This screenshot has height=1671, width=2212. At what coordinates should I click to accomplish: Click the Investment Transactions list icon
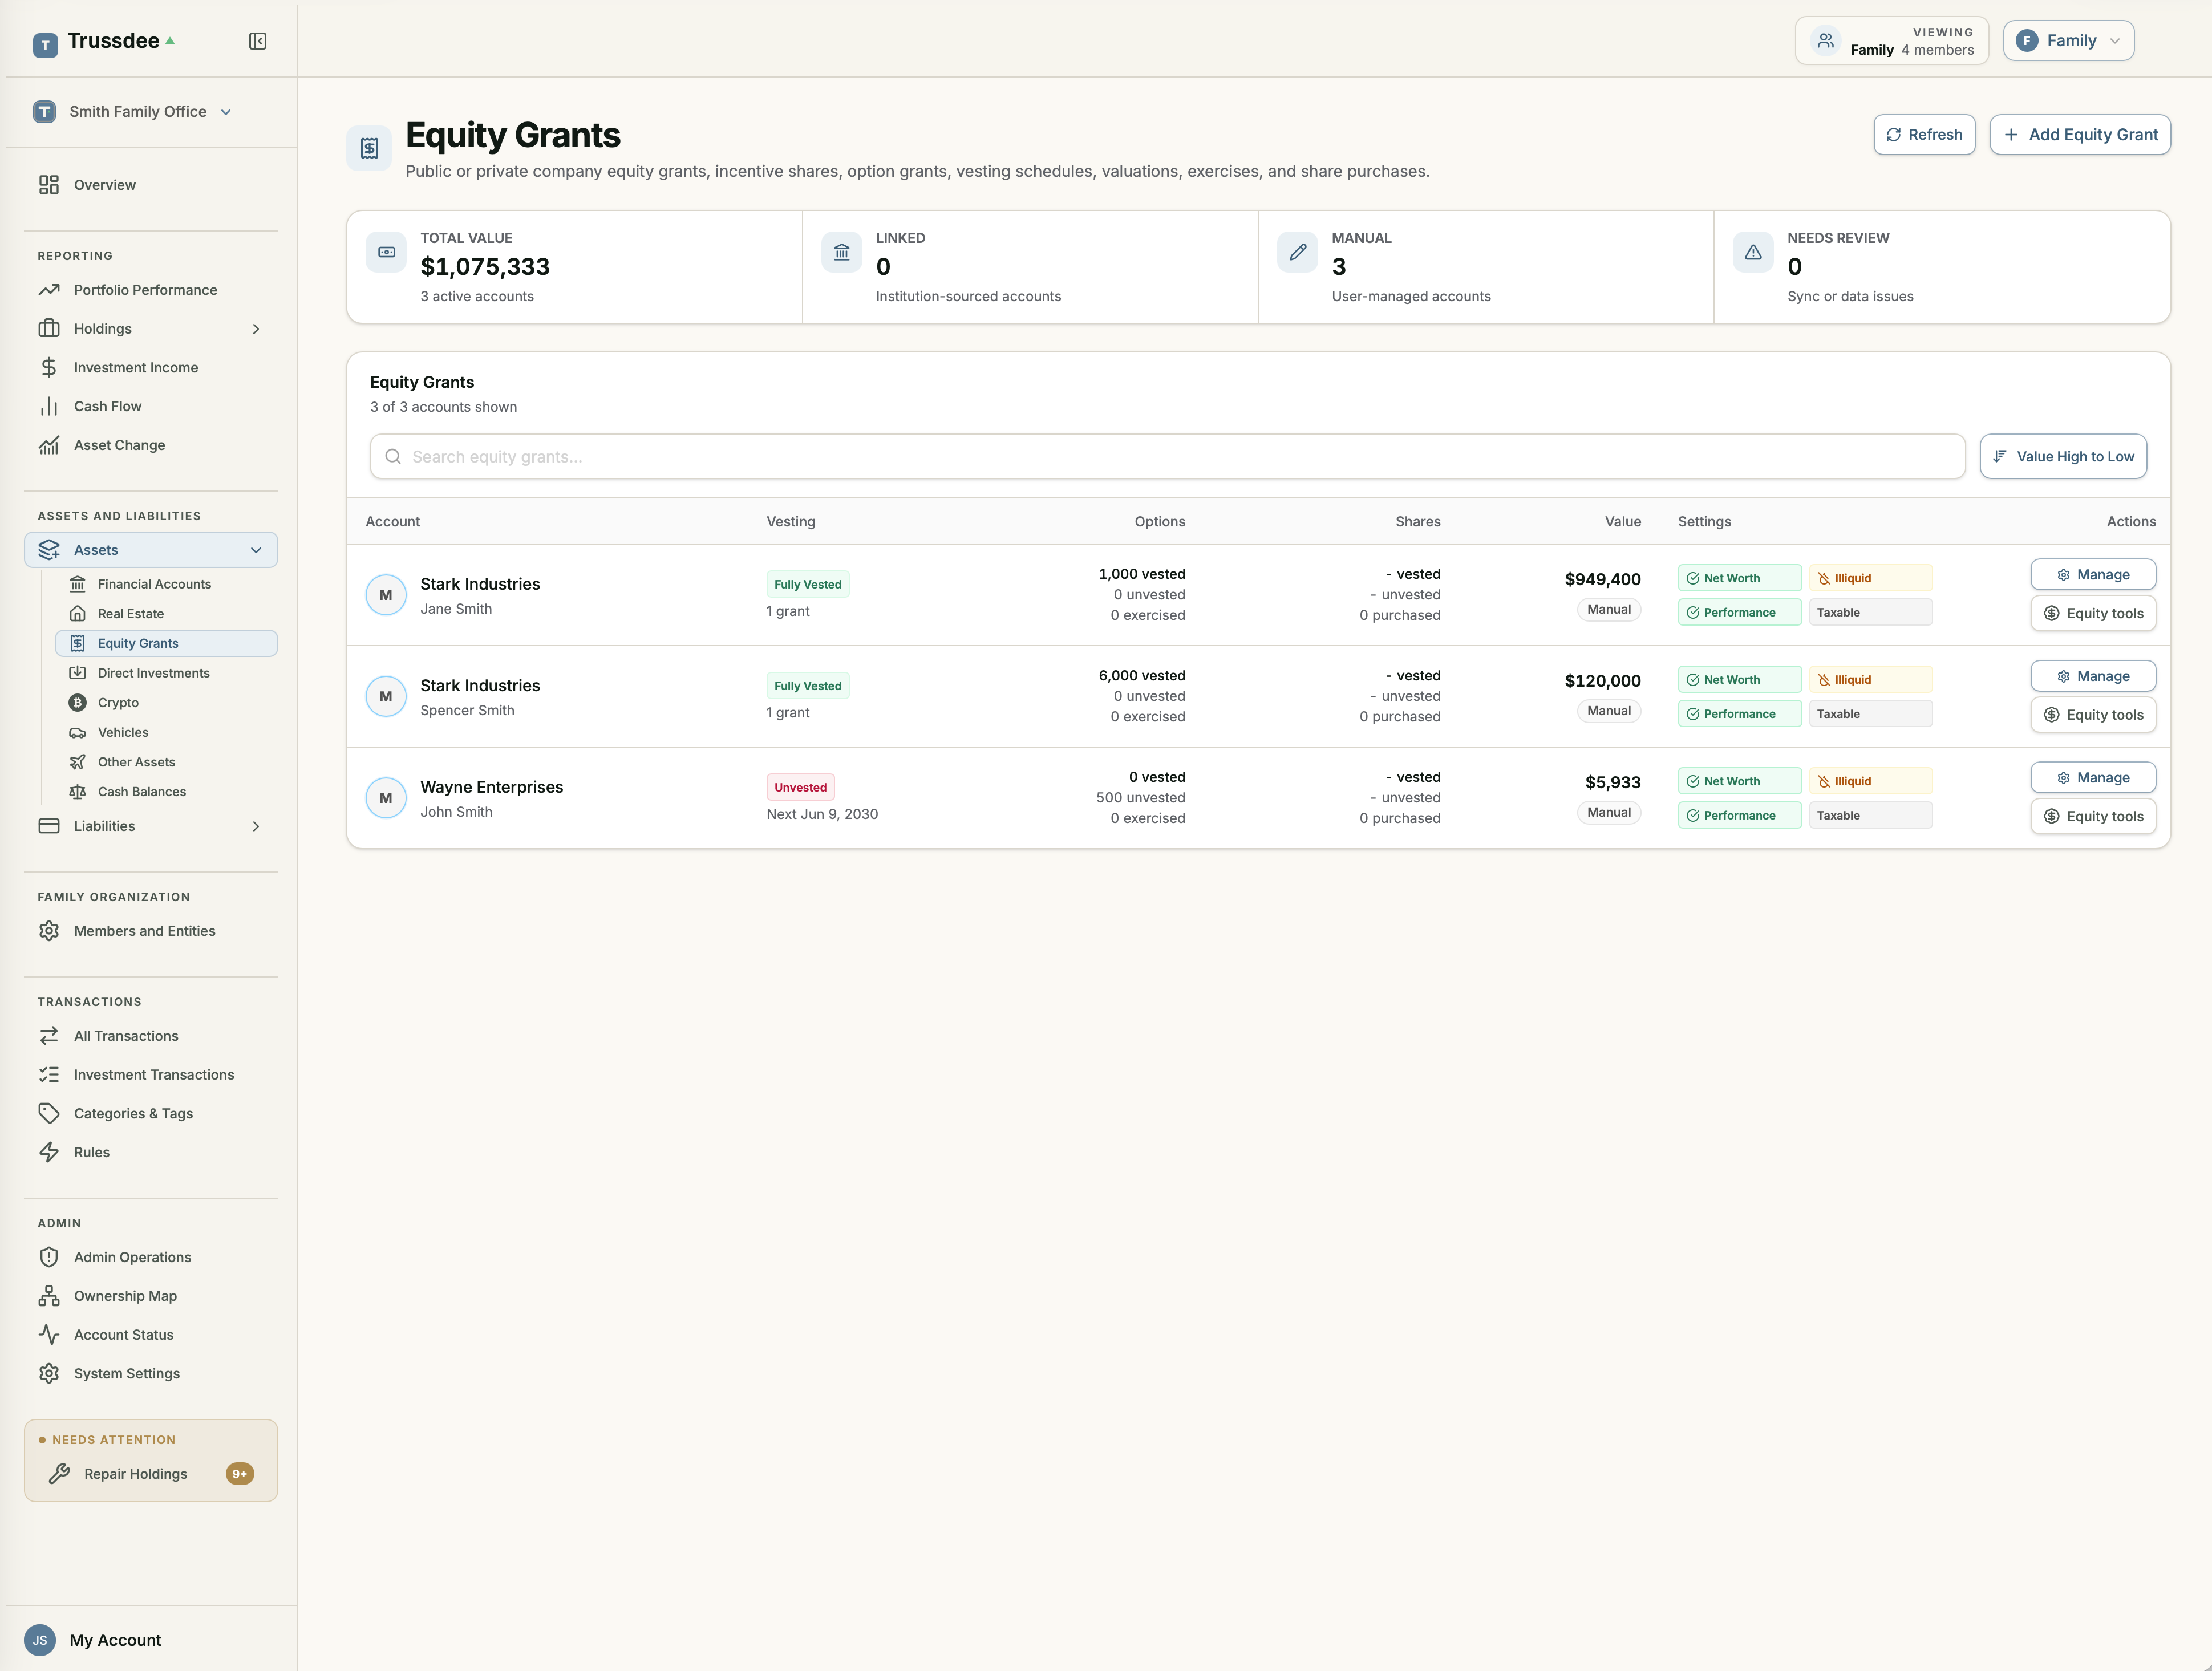49,1075
